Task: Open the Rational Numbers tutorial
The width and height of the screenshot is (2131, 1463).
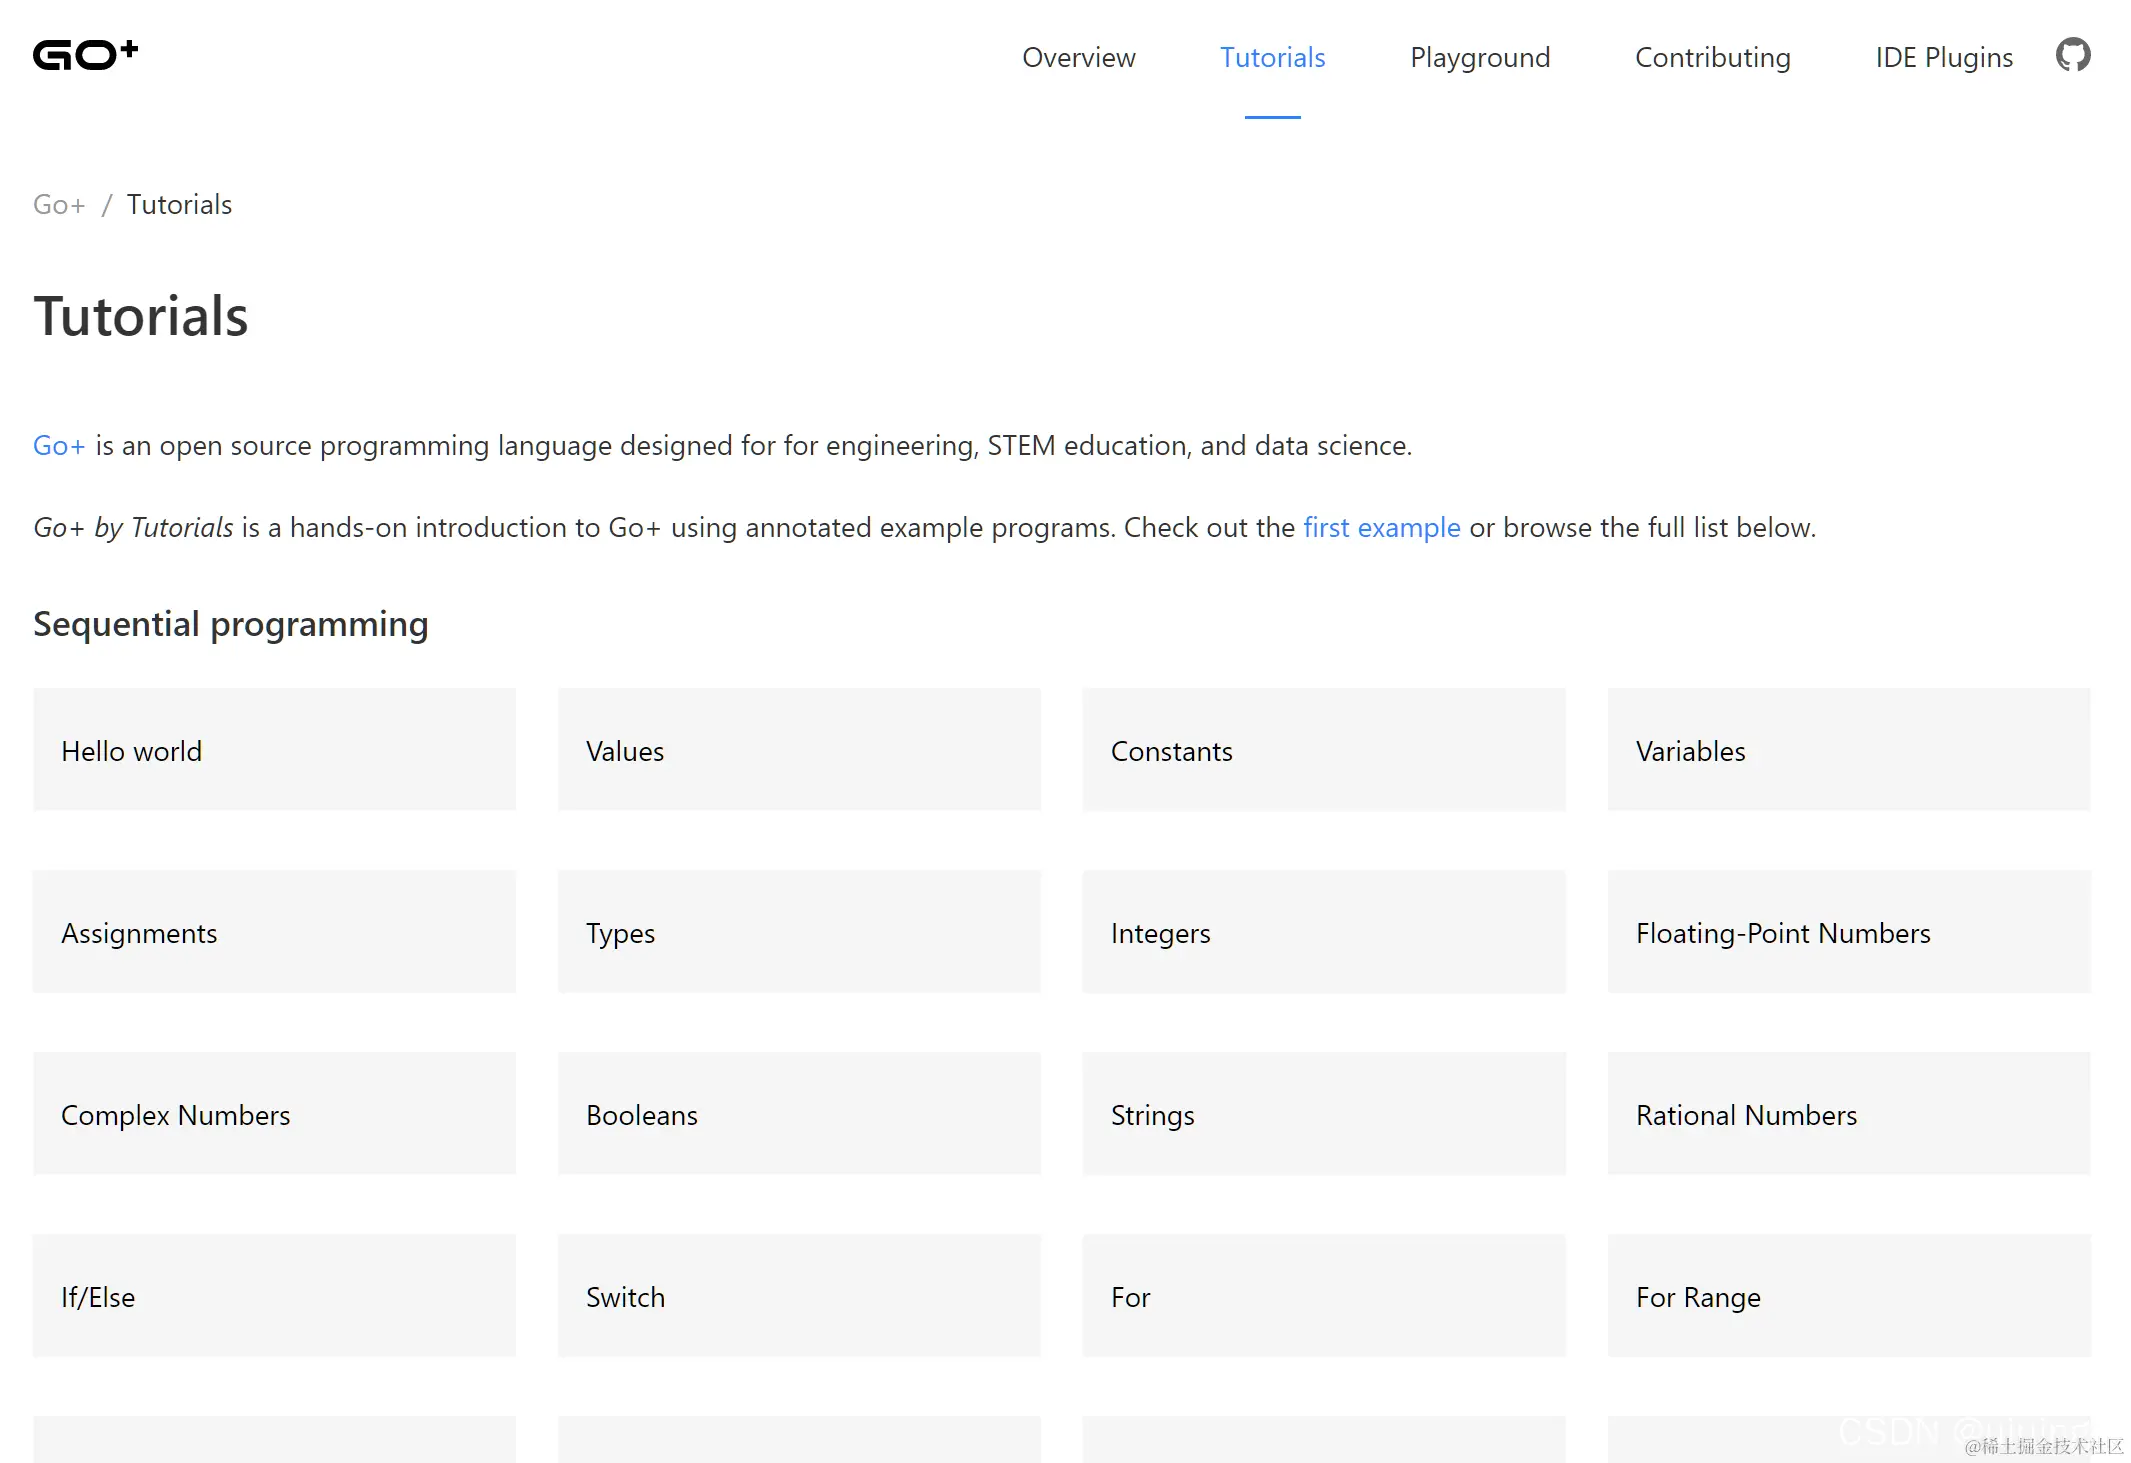Action: [x=1848, y=1114]
